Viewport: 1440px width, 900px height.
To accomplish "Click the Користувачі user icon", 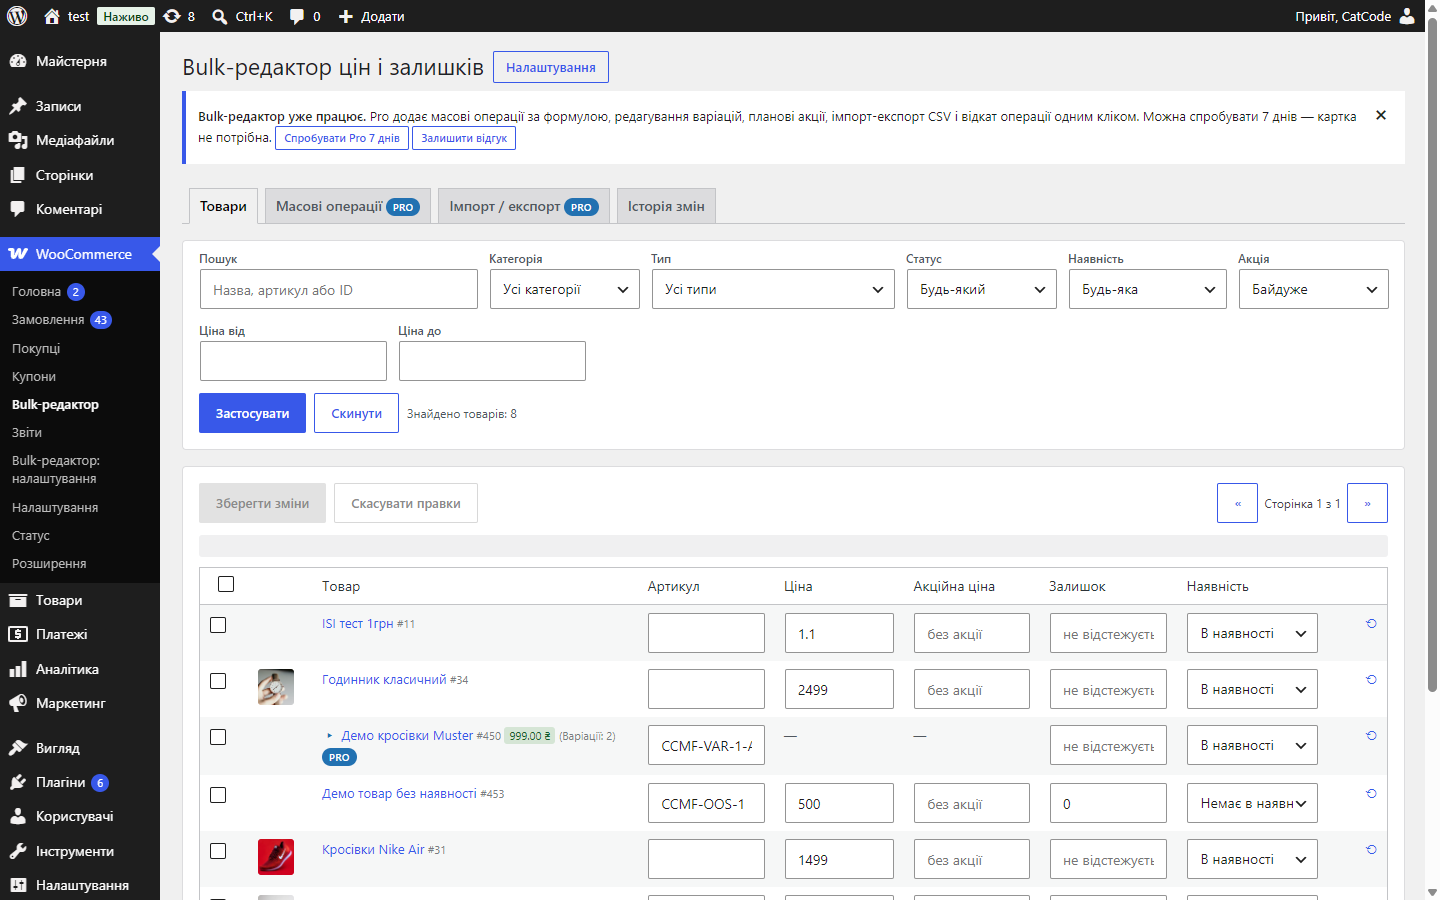I will (x=18, y=816).
